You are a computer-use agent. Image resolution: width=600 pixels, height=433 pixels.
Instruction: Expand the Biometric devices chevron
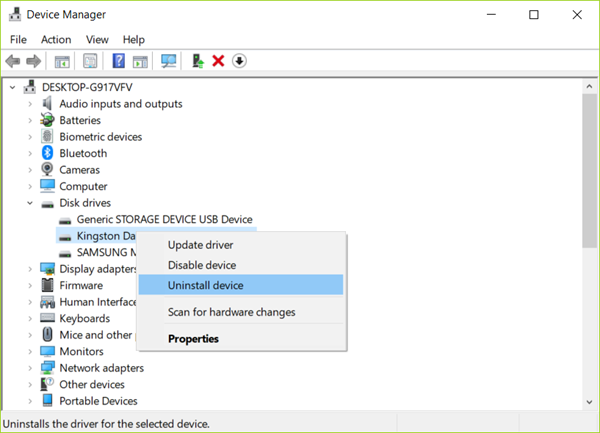pos(30,137)
